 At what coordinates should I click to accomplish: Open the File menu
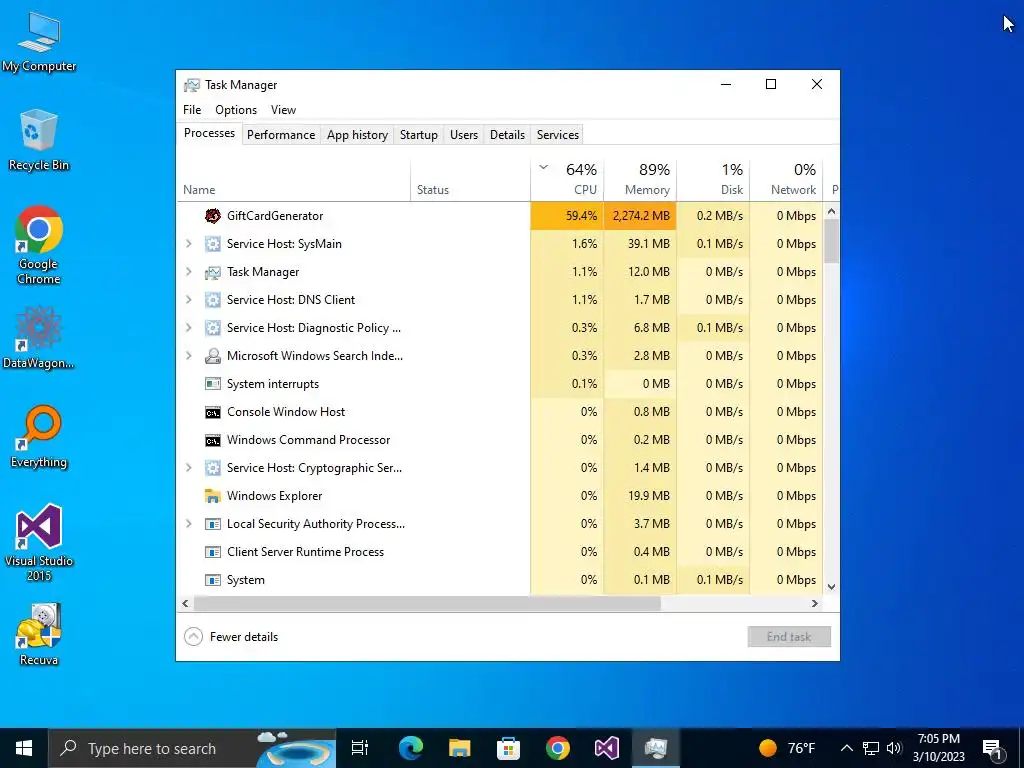click(192, 110)
